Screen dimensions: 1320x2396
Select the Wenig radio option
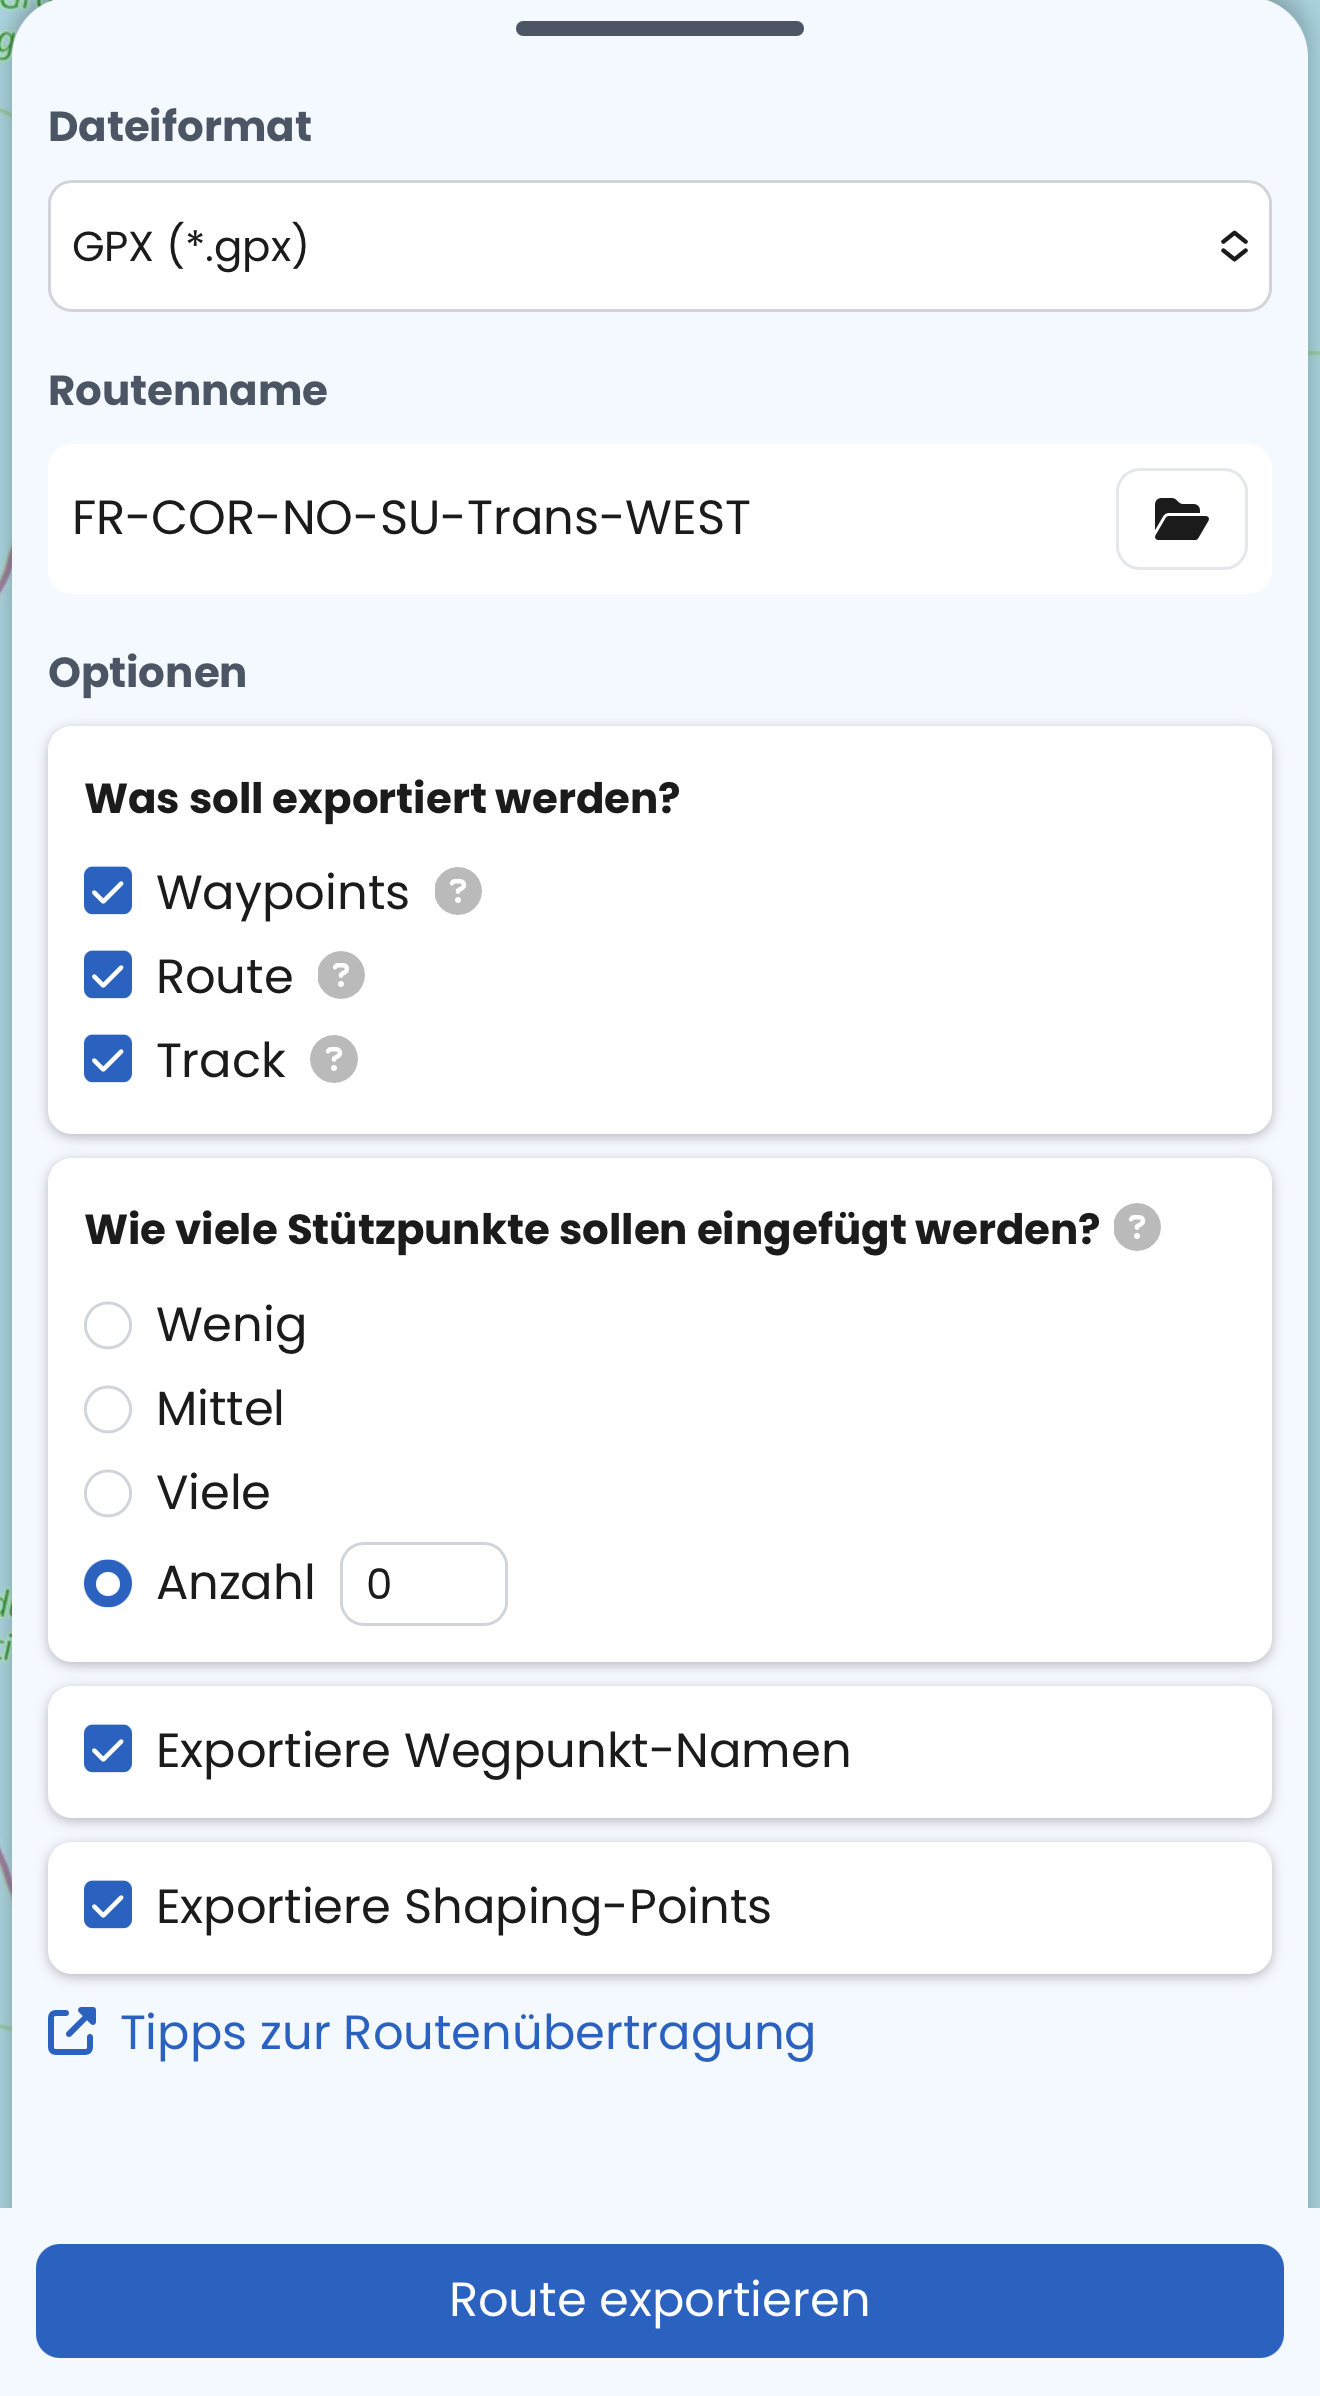click(x=108, y=1325)
